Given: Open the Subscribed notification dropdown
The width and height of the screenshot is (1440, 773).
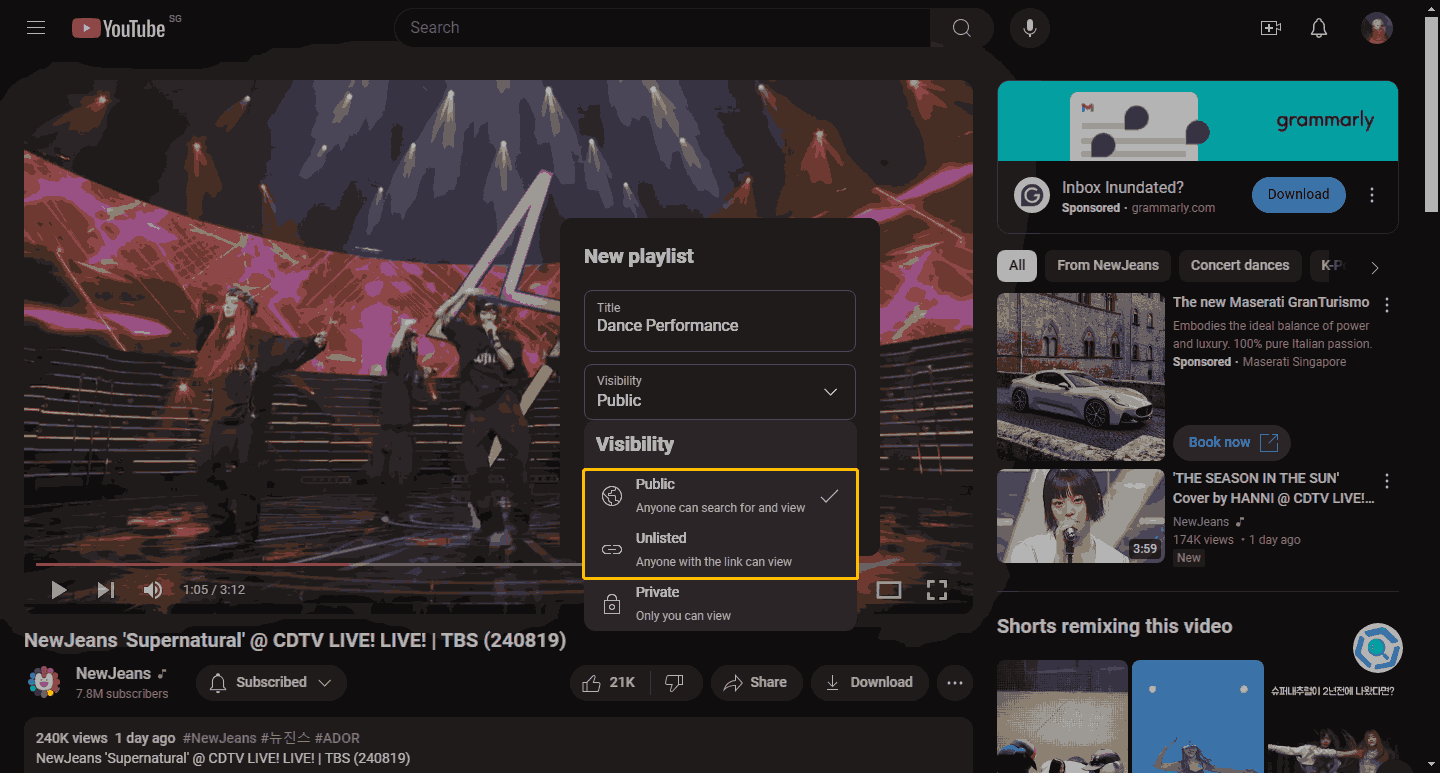Looking at the screenshot, I should 271,682.
